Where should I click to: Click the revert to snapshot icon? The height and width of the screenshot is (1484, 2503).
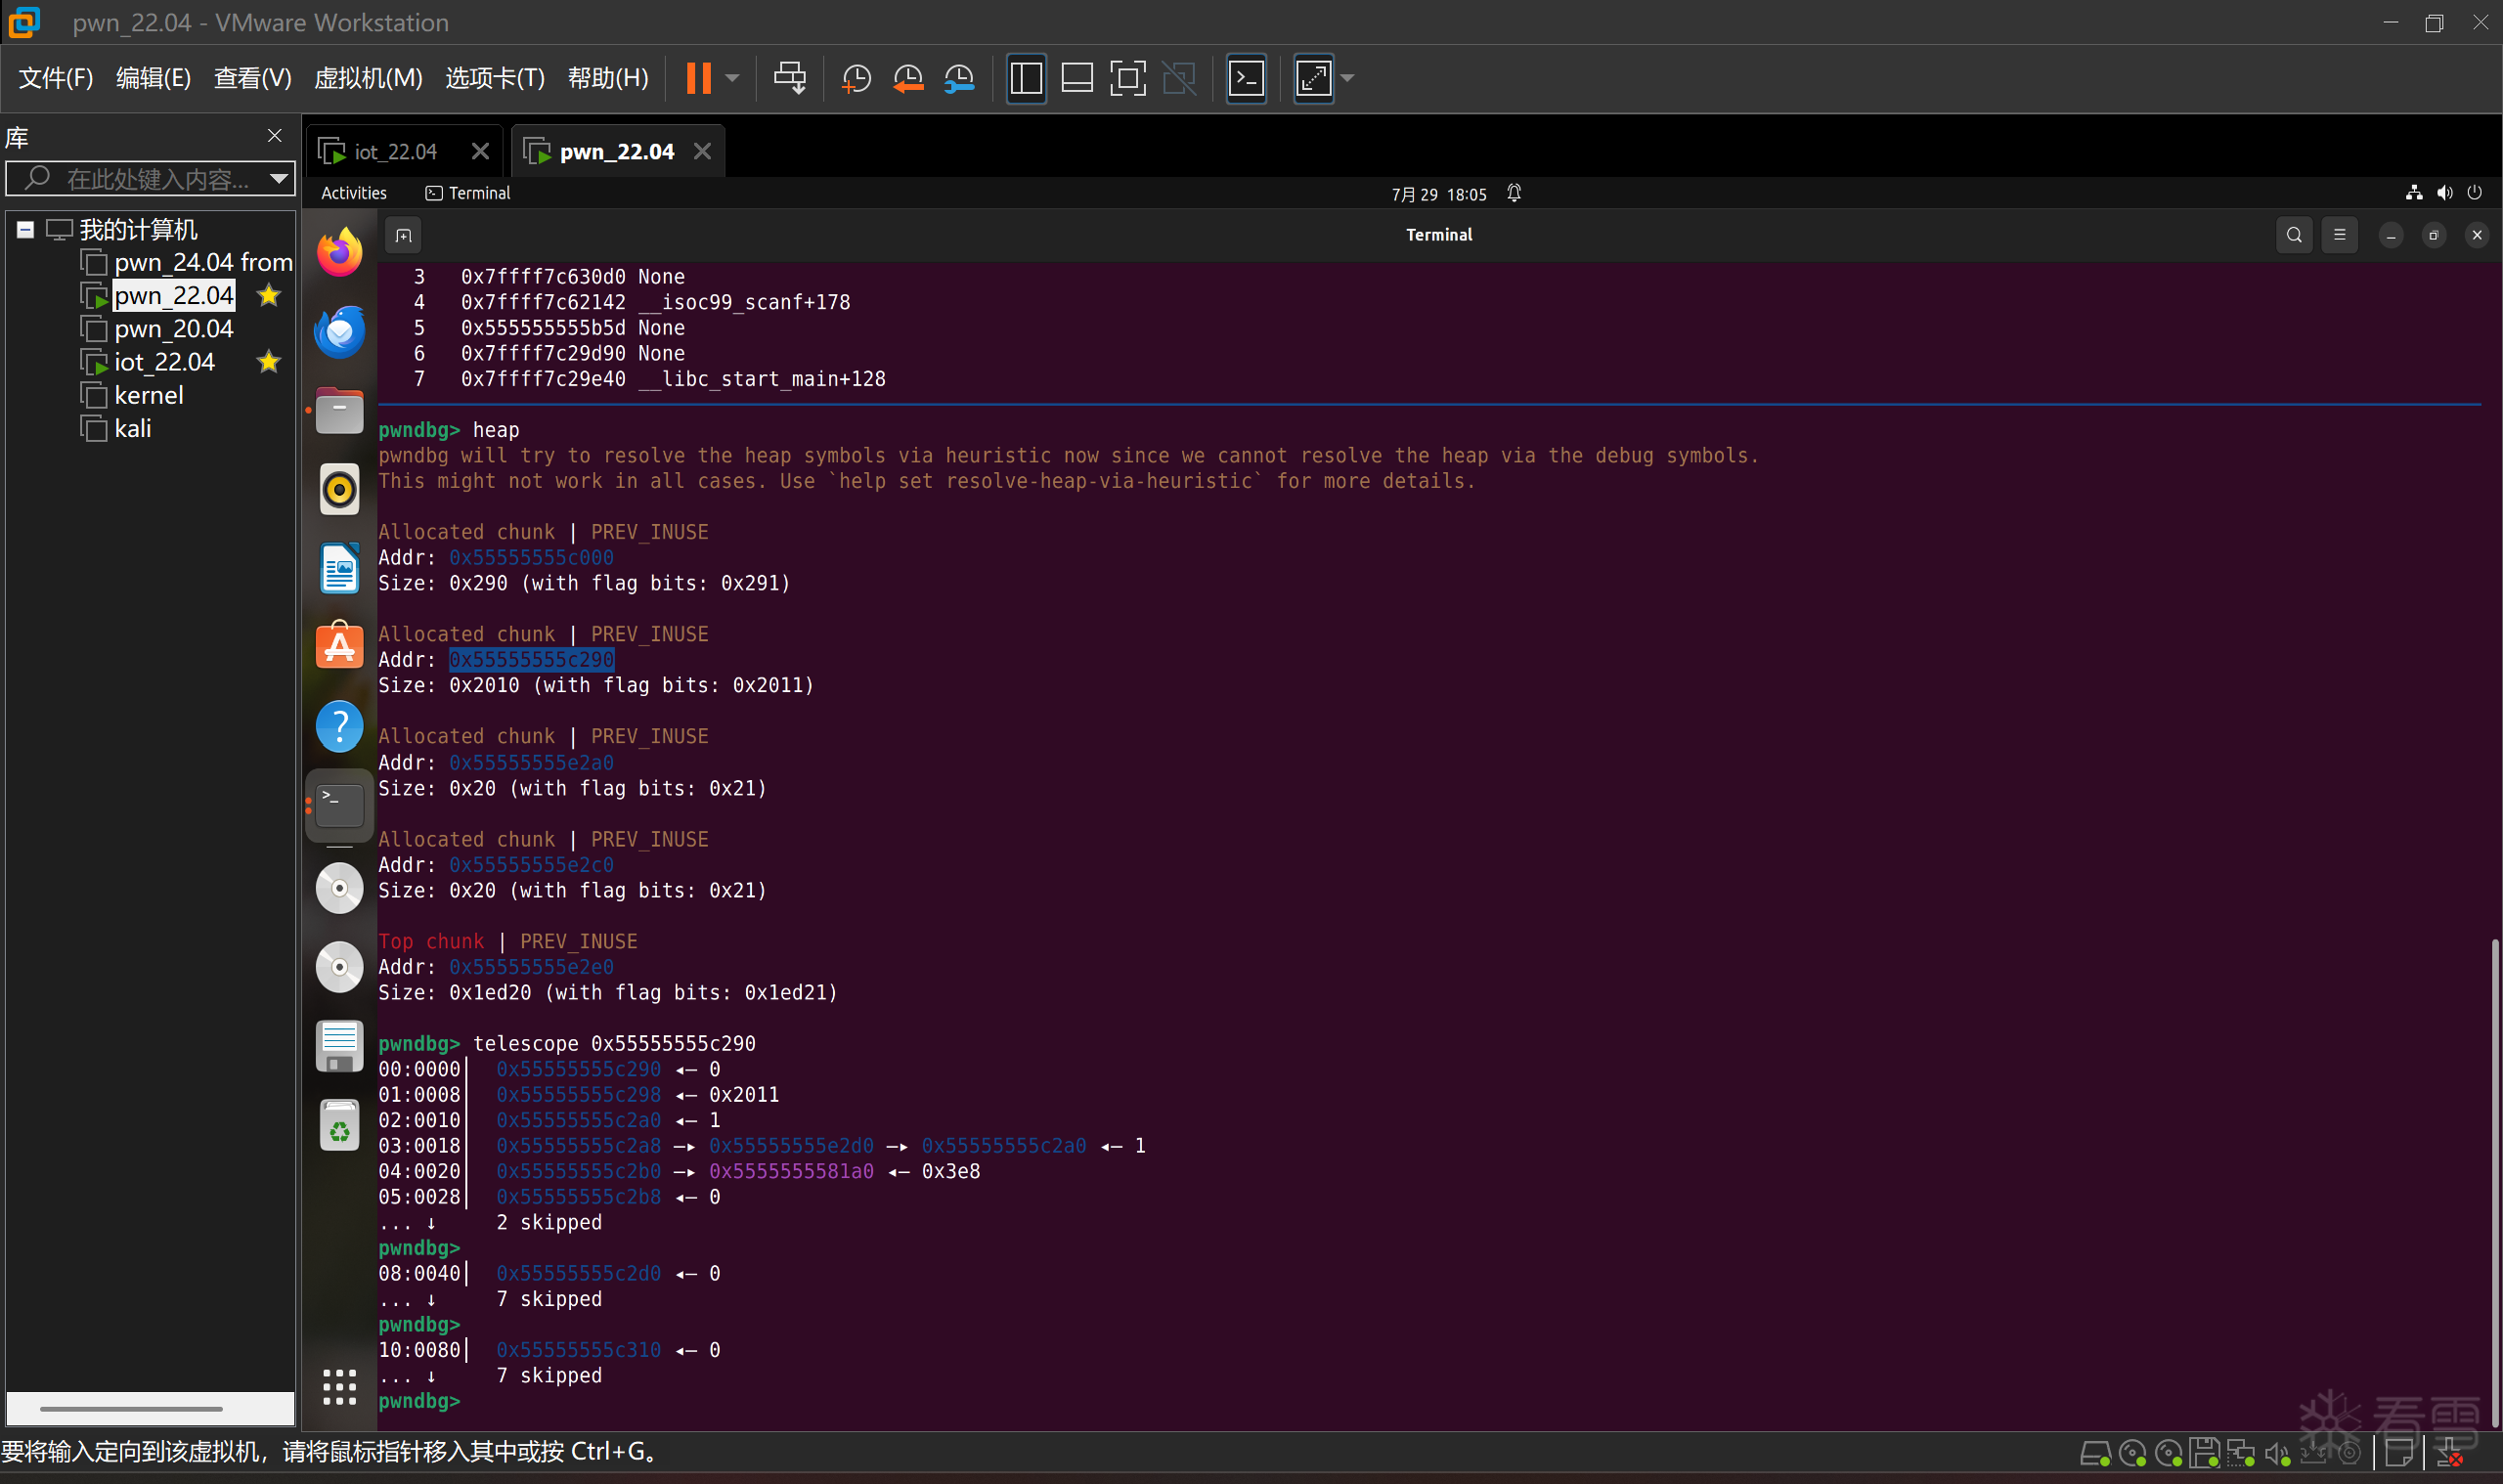click(907, 78)
